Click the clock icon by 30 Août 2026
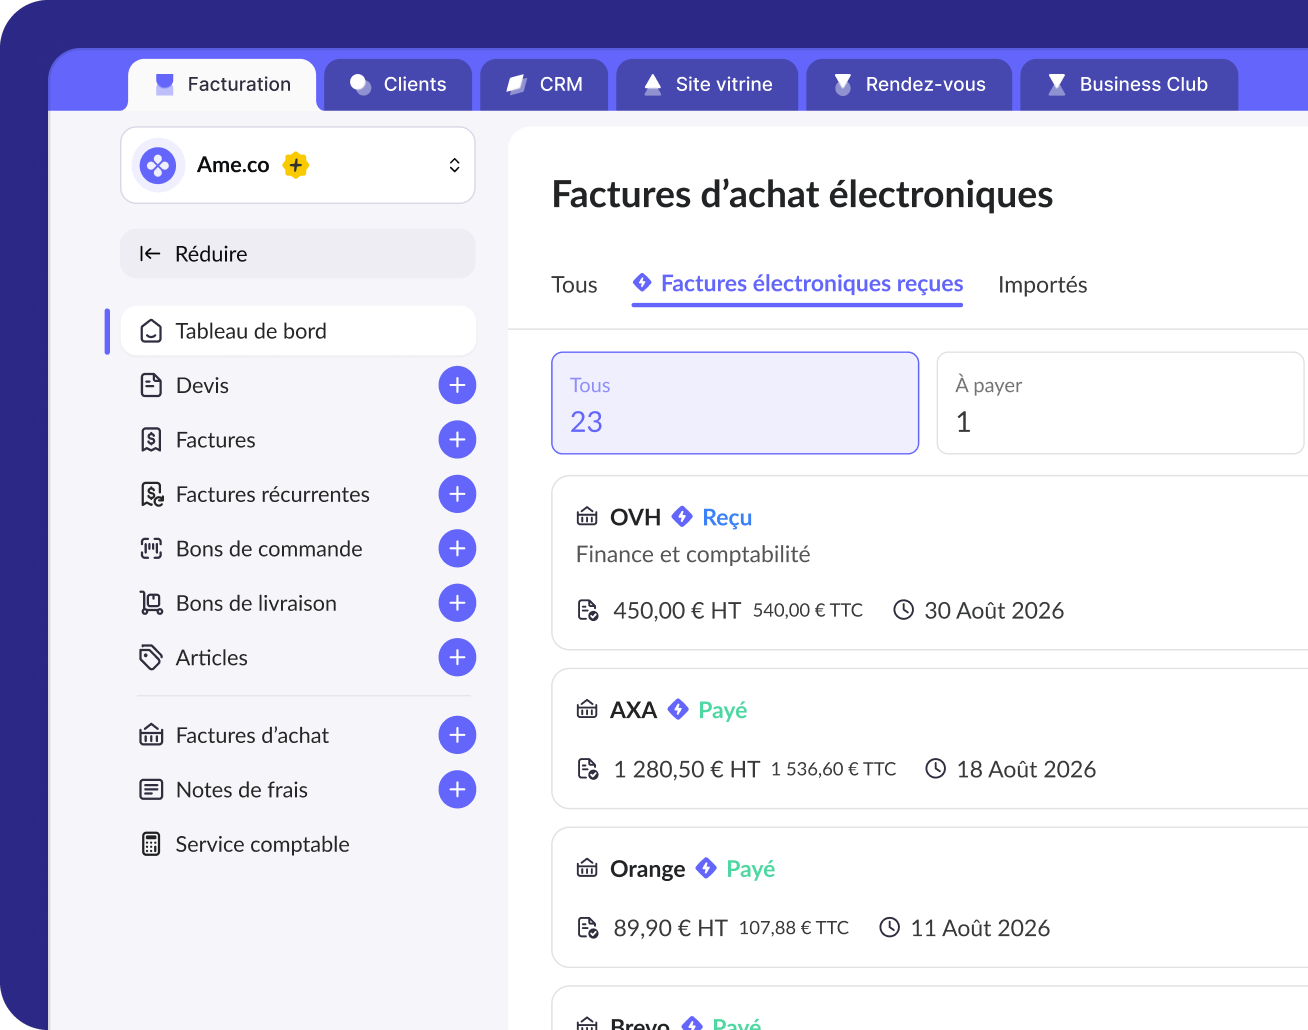 pos(903,610)
